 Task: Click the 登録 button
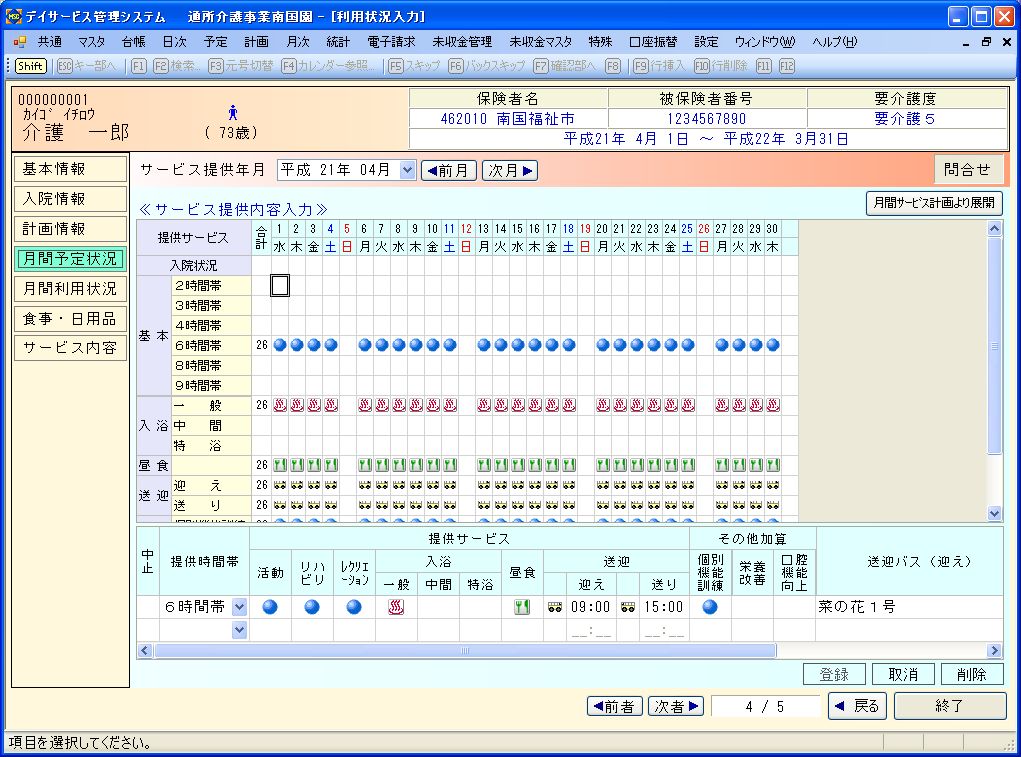click(x=833, y=675)
